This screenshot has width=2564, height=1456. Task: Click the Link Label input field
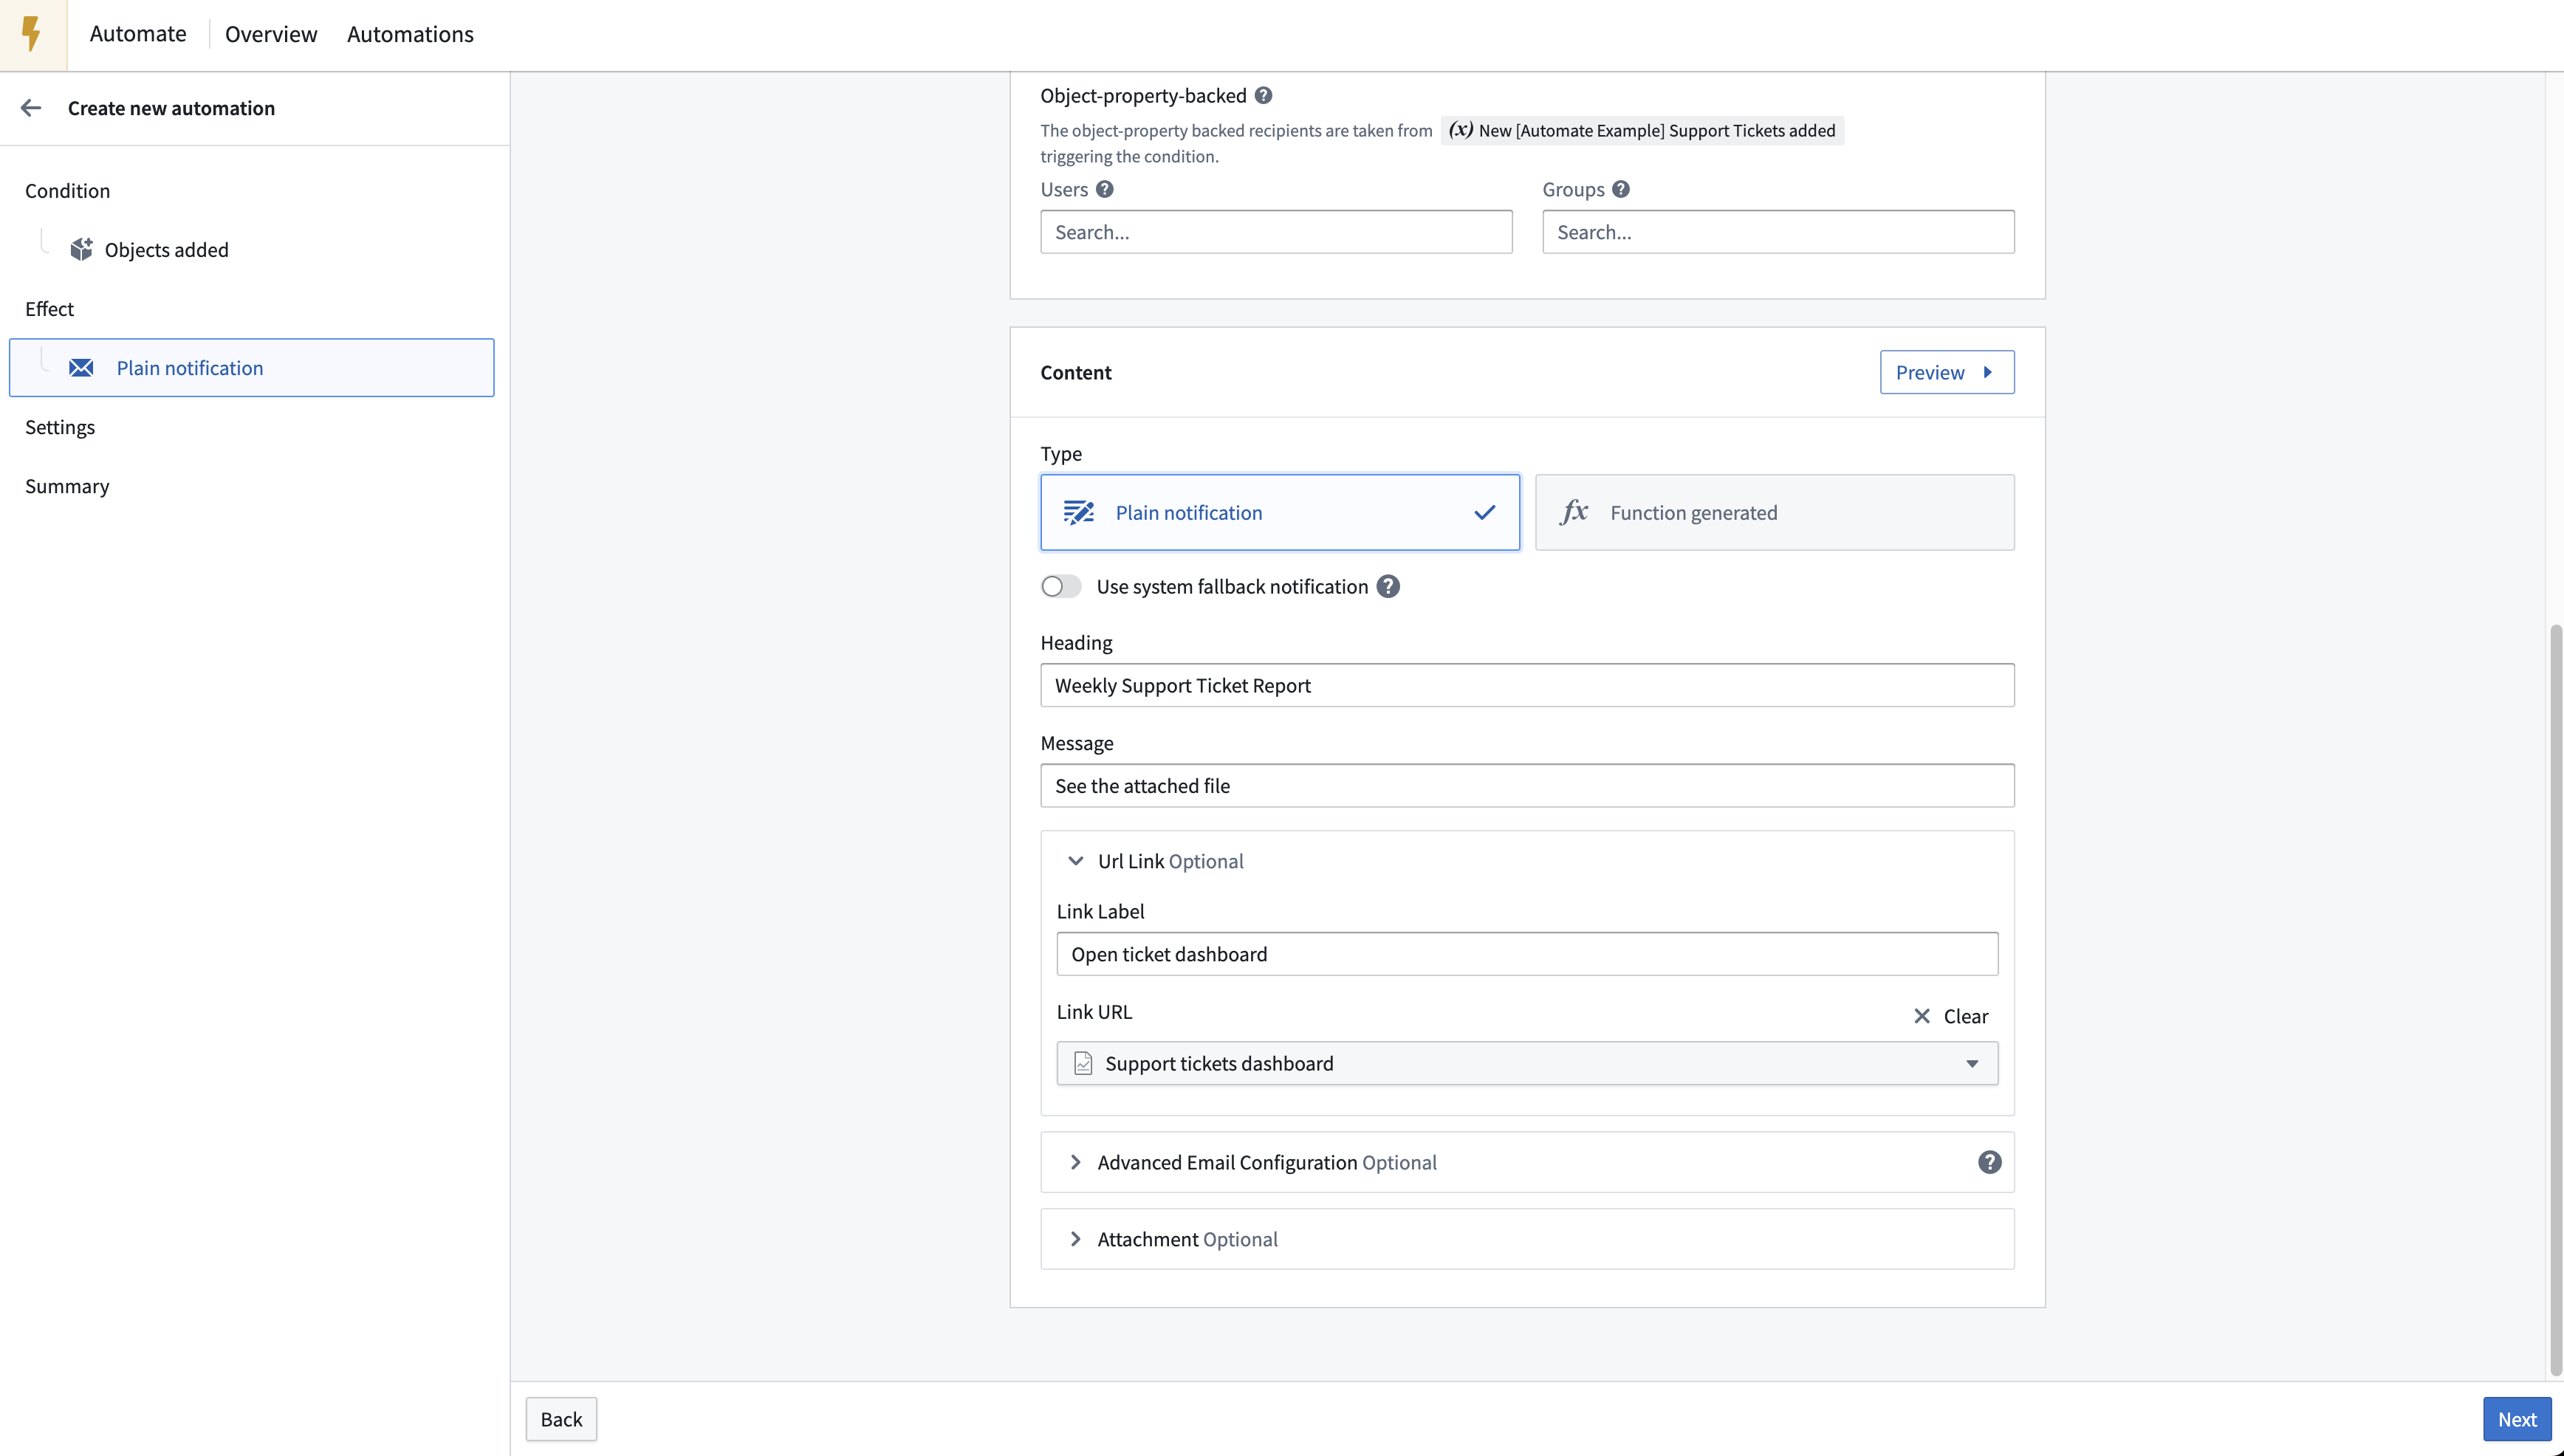tap(1527, 954)
